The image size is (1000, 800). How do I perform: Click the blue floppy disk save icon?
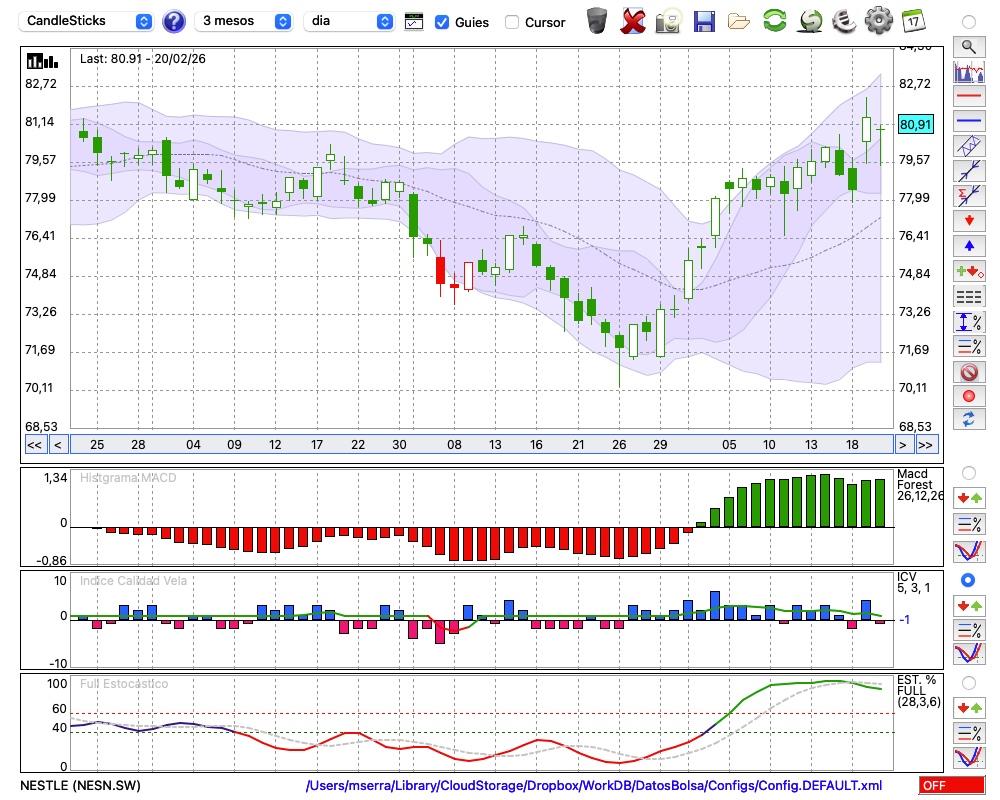point(704,21)
